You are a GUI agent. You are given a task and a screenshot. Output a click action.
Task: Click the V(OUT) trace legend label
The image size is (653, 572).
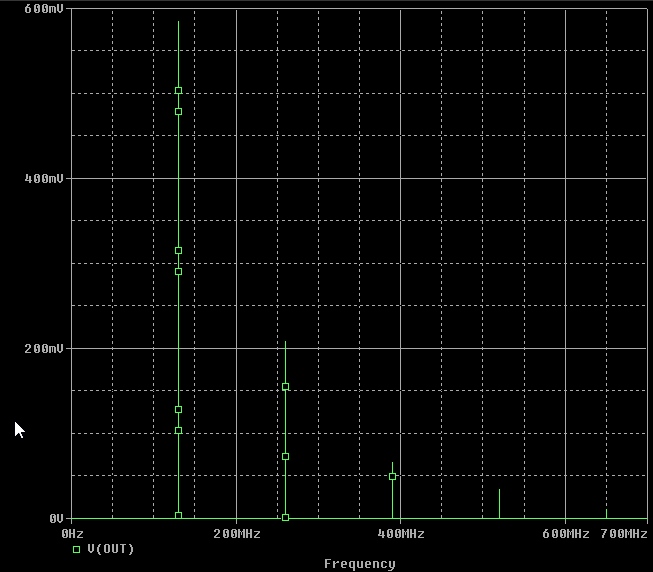coord(111,549)
